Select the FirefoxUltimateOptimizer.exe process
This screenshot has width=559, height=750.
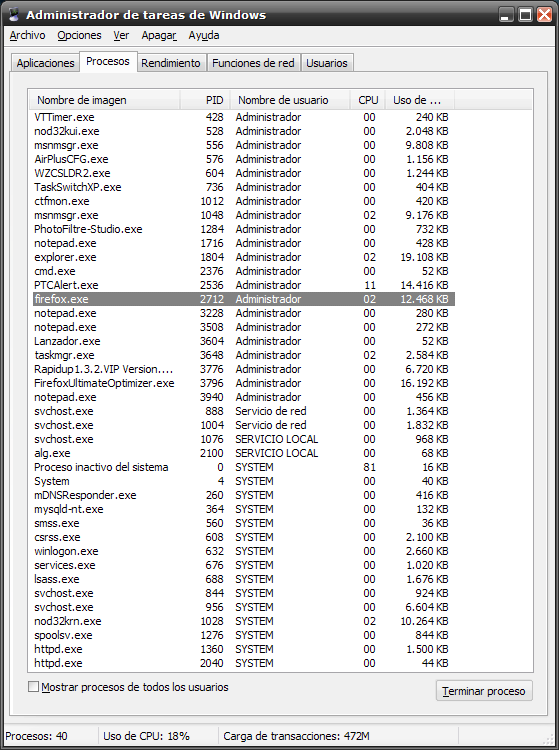(x=243, y=383)
